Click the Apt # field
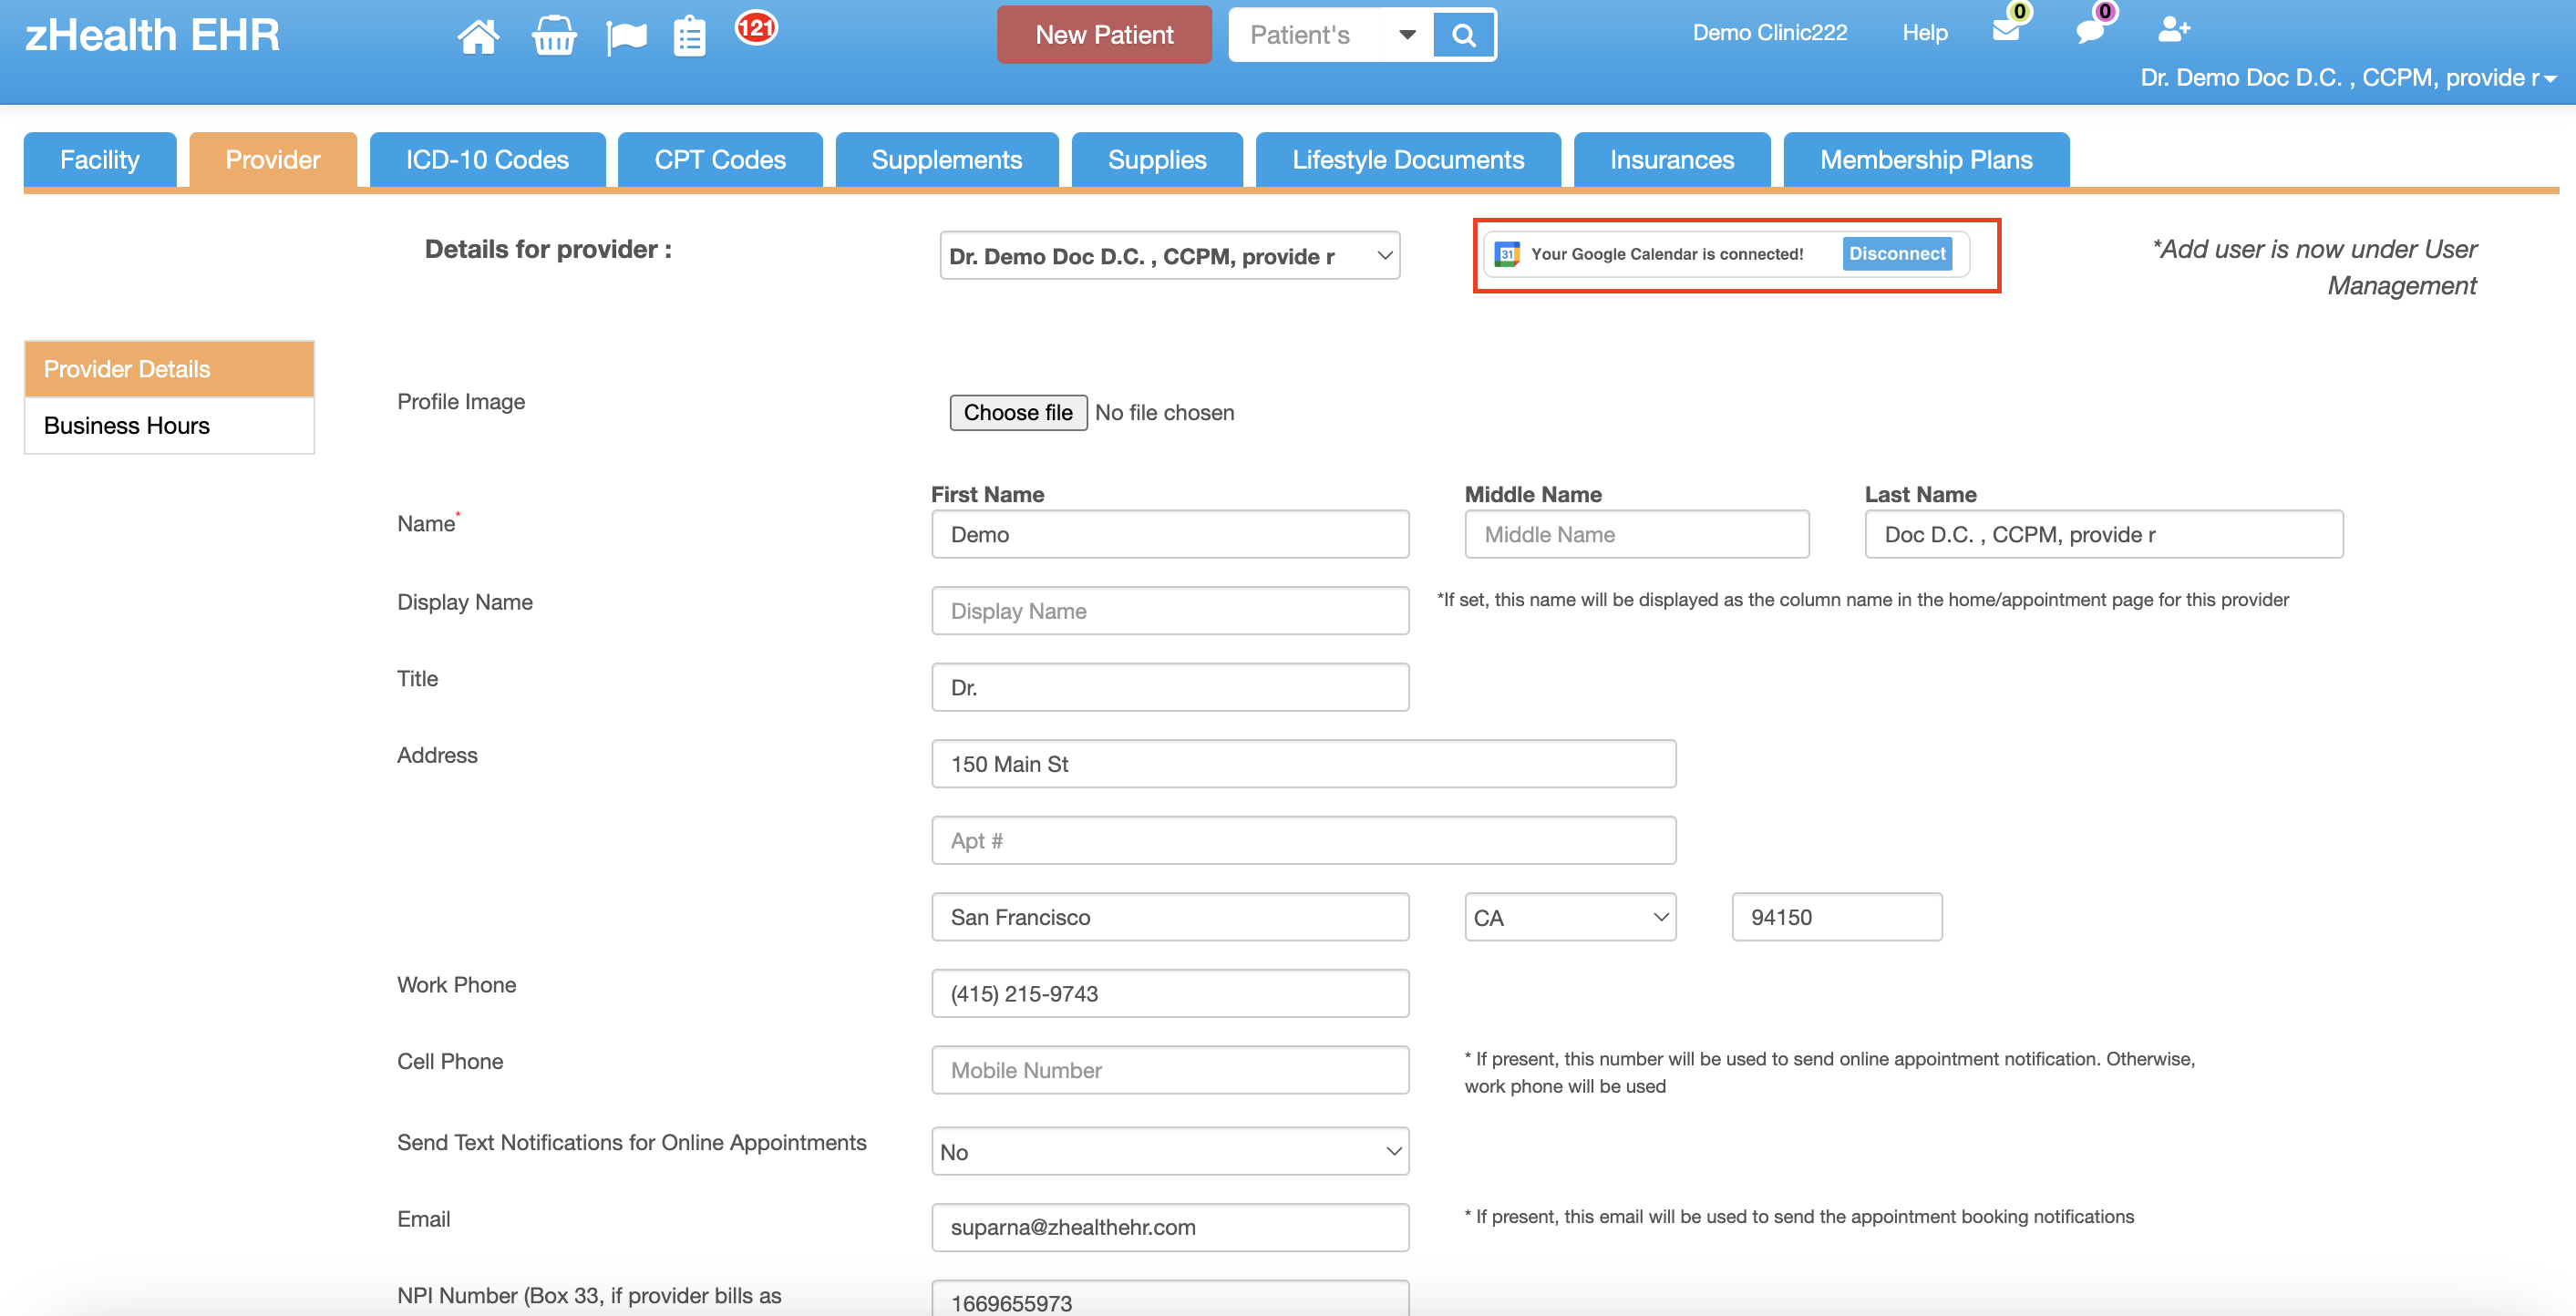The height and width of the screenshot is (1316, 2576). point(1303,840)
